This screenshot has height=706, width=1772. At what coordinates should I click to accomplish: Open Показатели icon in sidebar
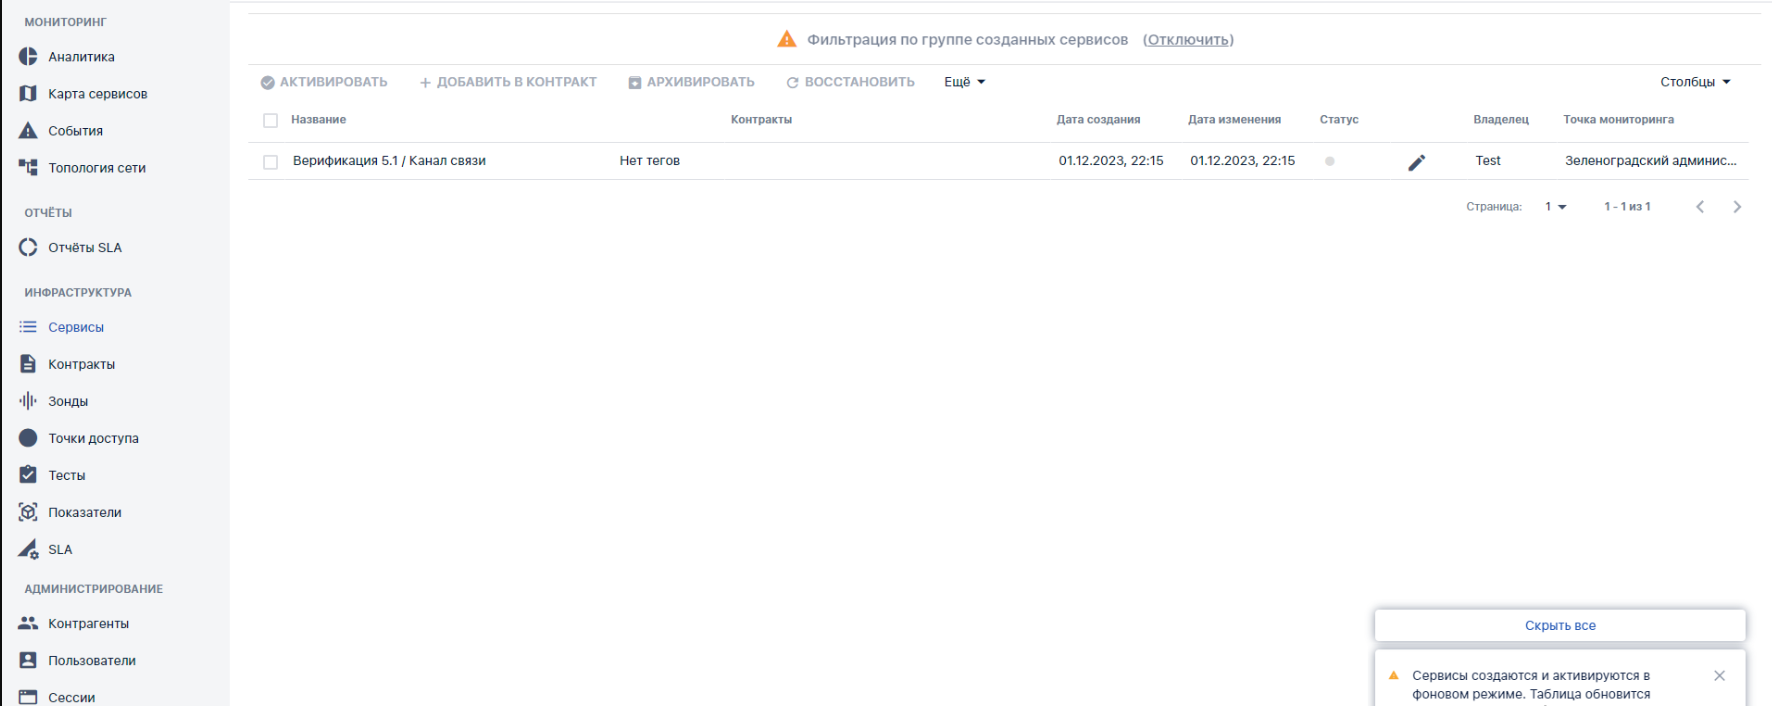pyautogui.click(x=28, y=512)
